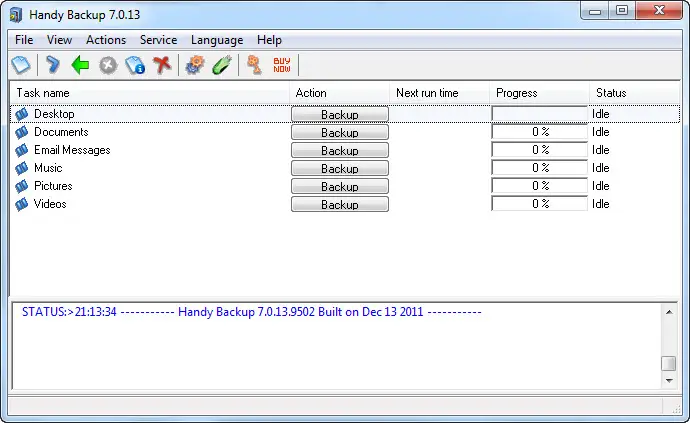Select the Email Messages task name

coord(72,150)
